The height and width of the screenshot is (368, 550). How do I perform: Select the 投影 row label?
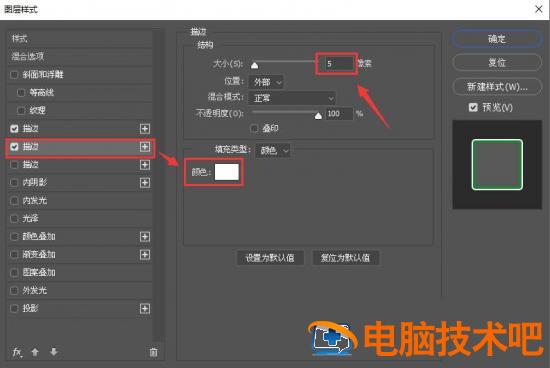click(x=31, y=308)
